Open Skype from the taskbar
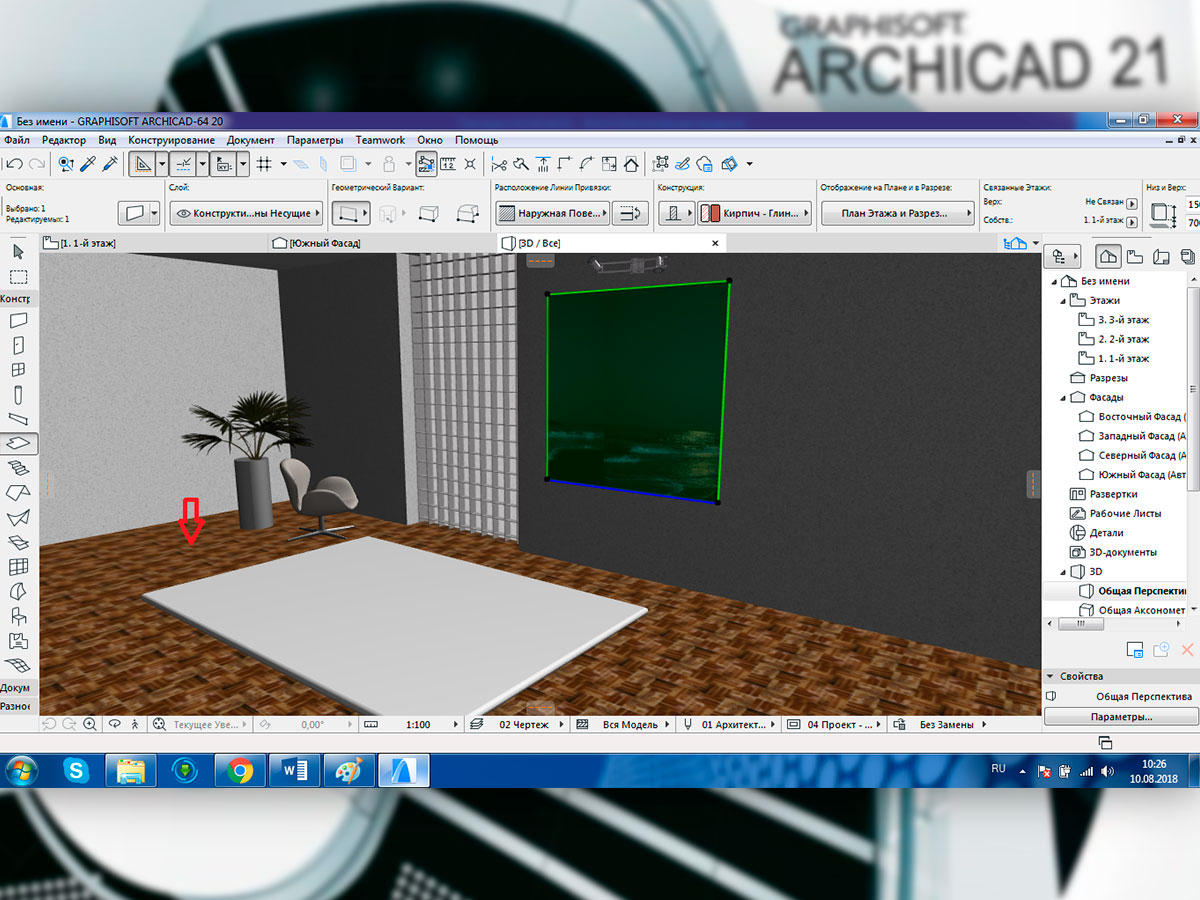Image resolution: width=1200 pixels, height=900 pixels. [77, 770]
